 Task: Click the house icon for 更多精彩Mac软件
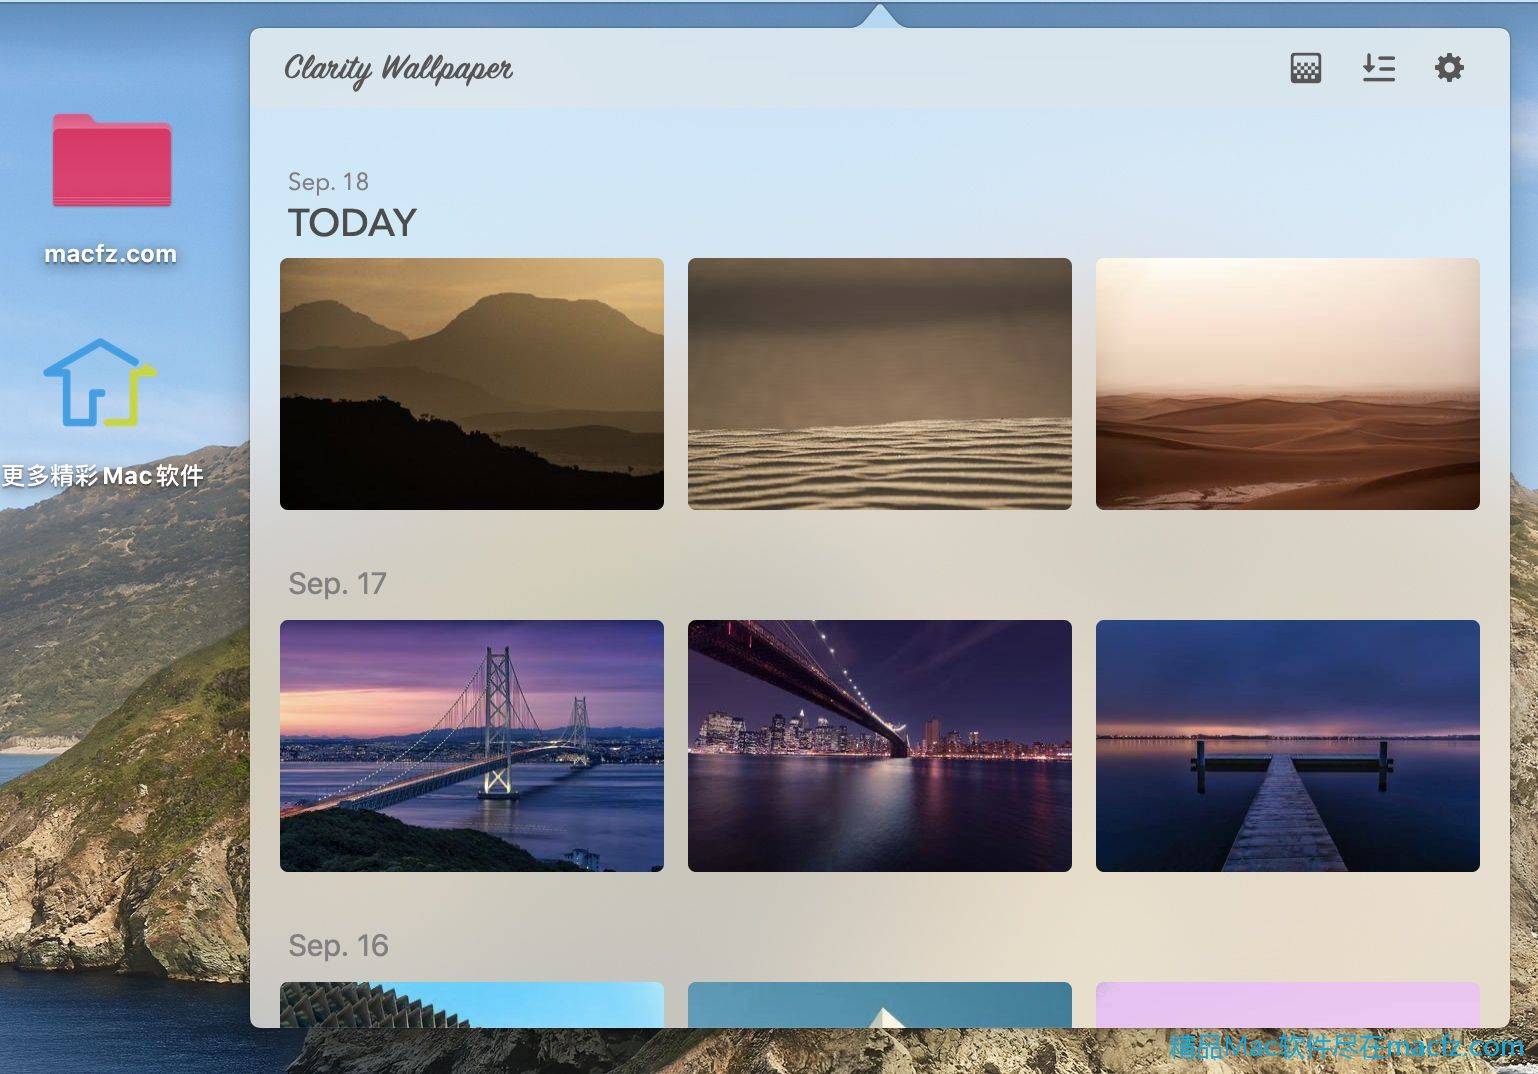[x=99, y=384]
